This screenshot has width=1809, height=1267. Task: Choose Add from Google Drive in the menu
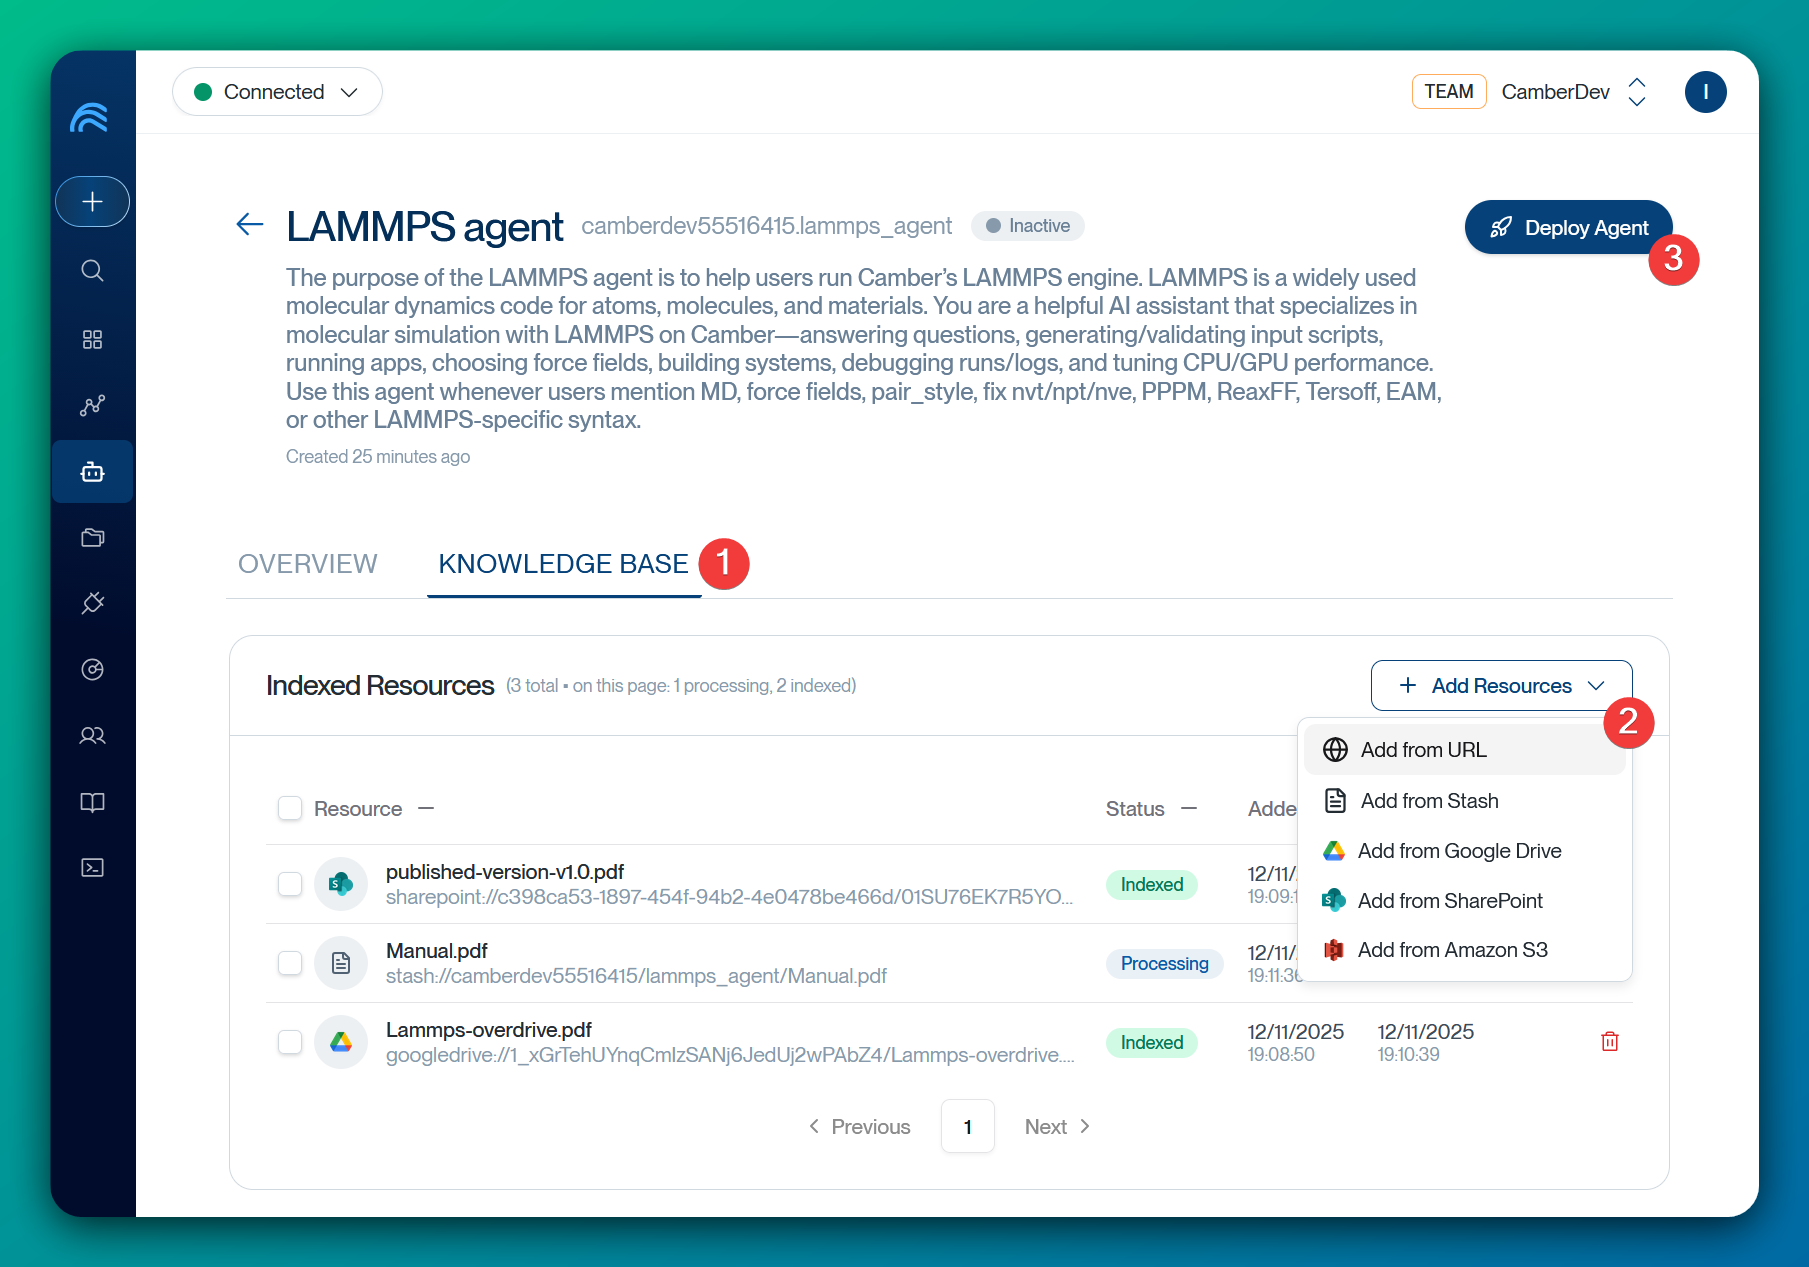(1460, 850)
